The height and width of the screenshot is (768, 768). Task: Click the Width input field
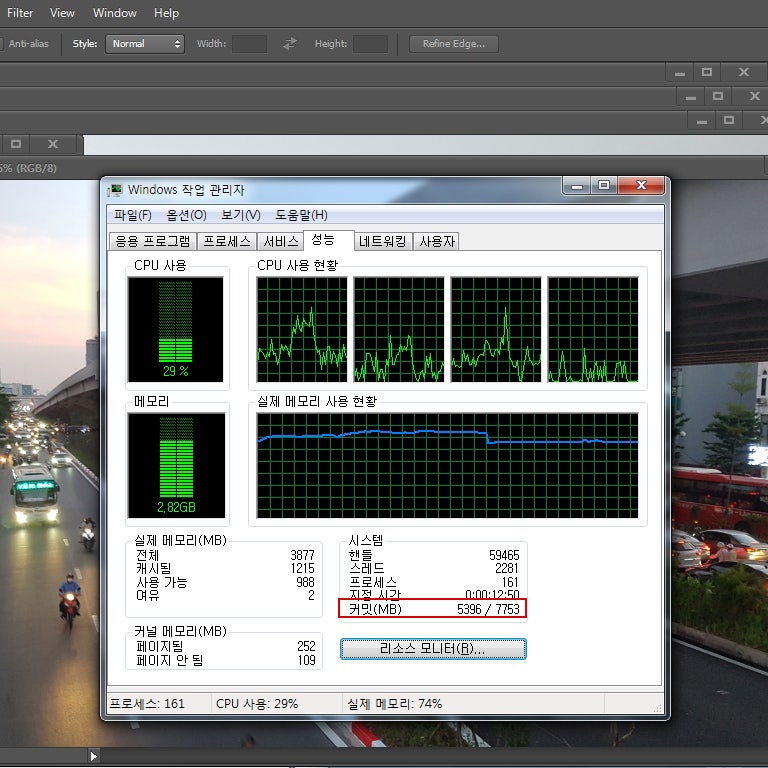(x=249, y=44)
